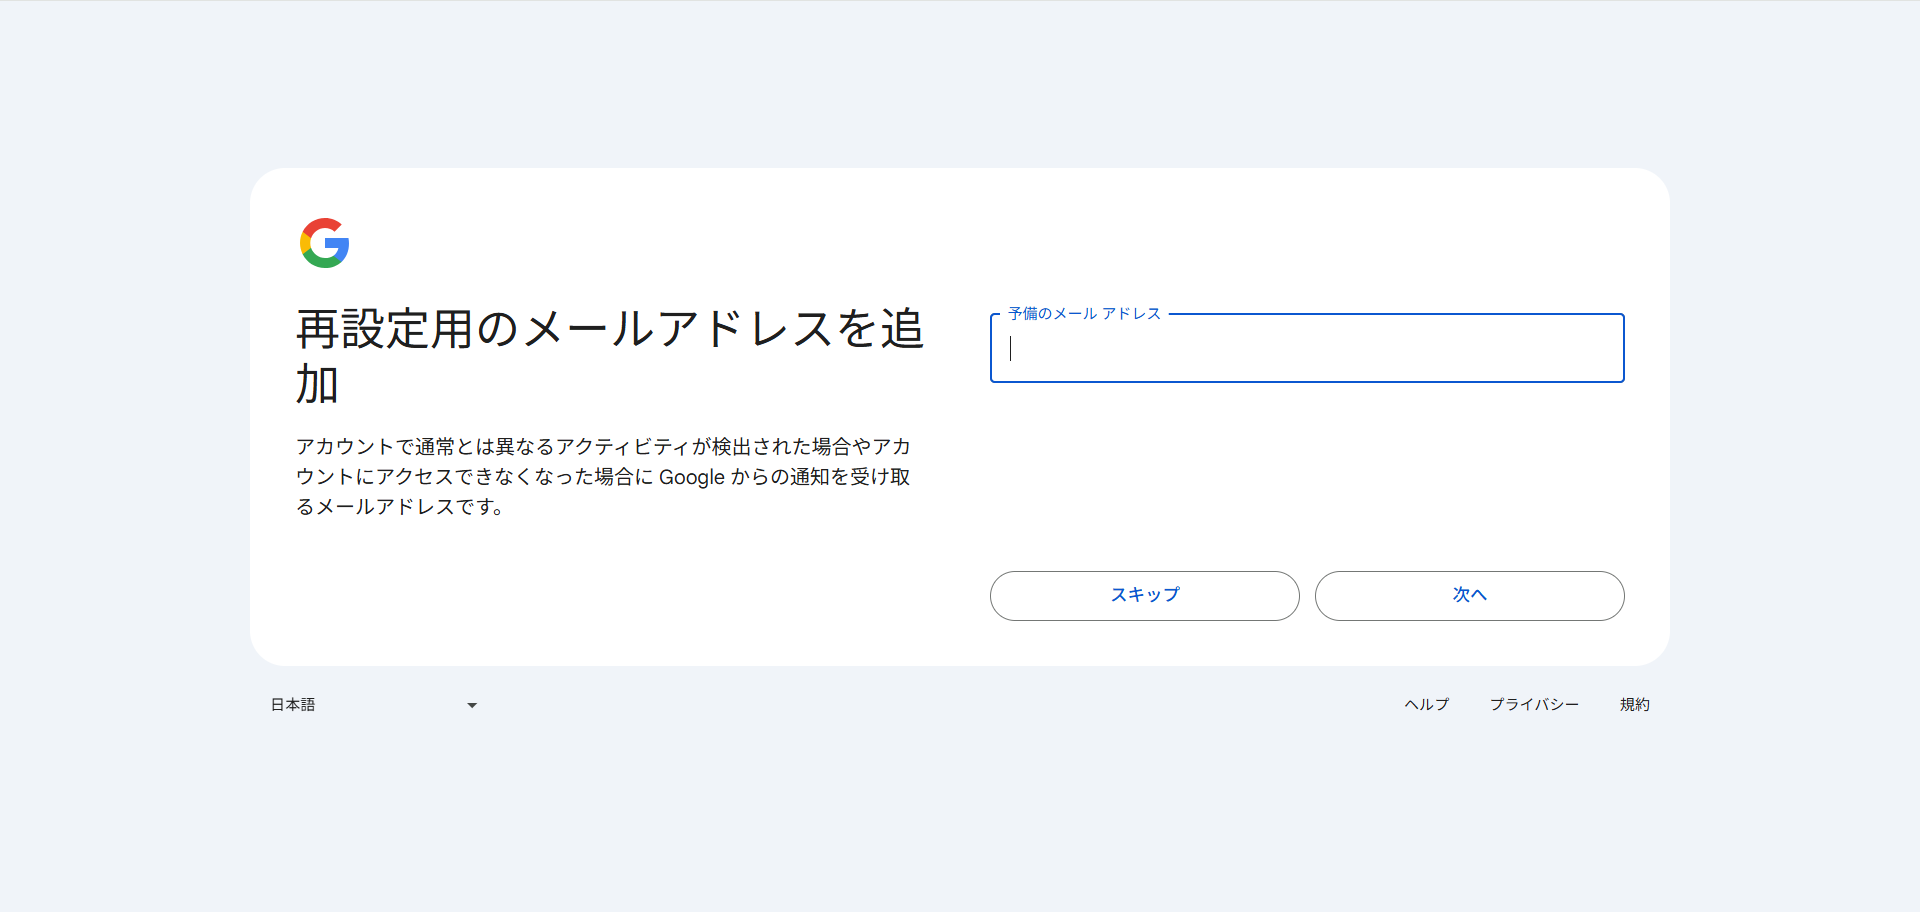Select the multicolored G icon above the heading
The height and width of the screenshot is (912, 1920).
[x=323, y=241]
